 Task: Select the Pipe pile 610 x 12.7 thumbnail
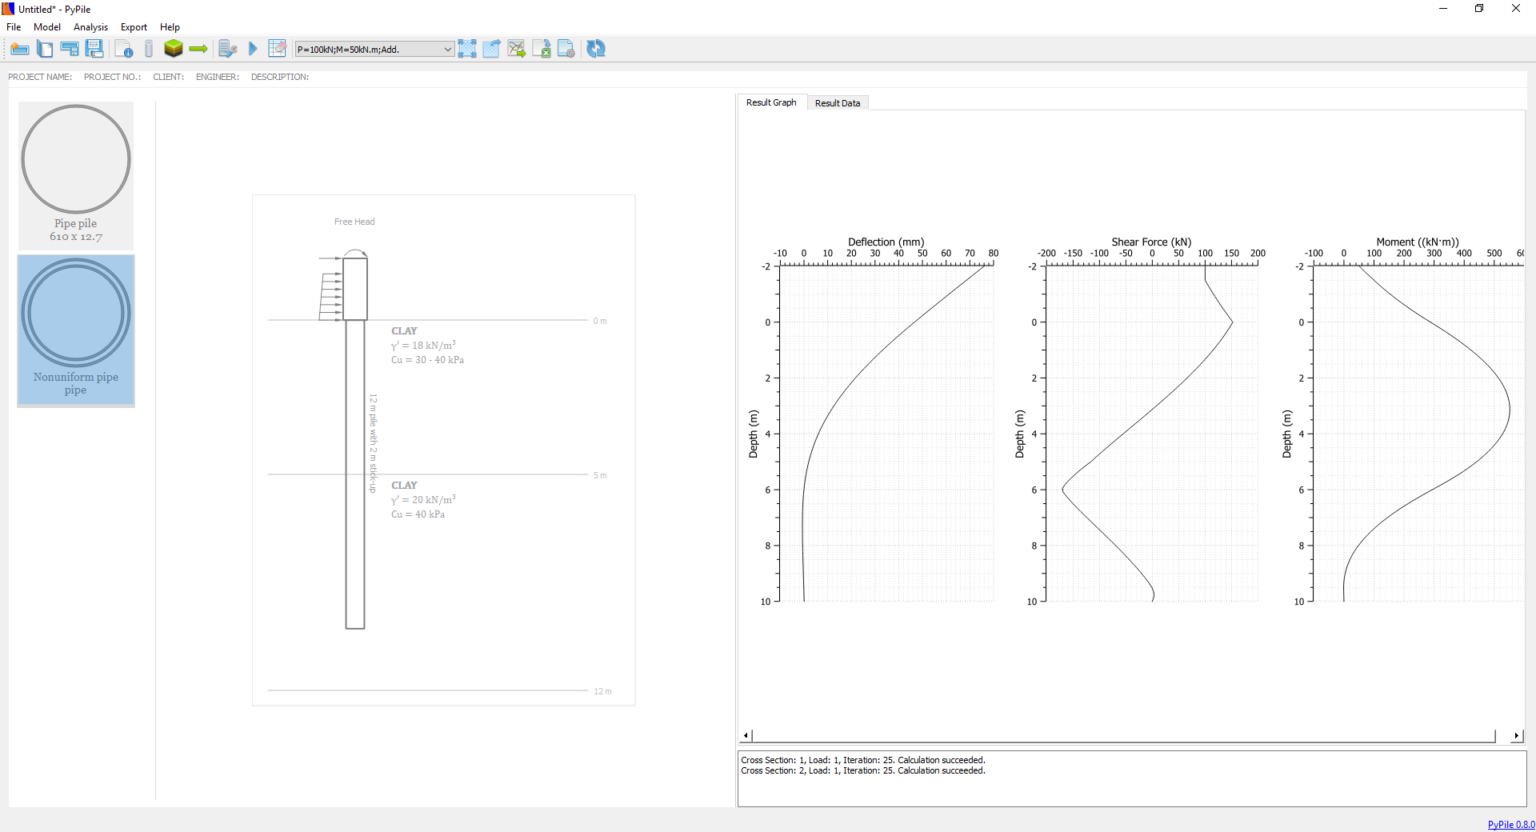click(76, 175)
